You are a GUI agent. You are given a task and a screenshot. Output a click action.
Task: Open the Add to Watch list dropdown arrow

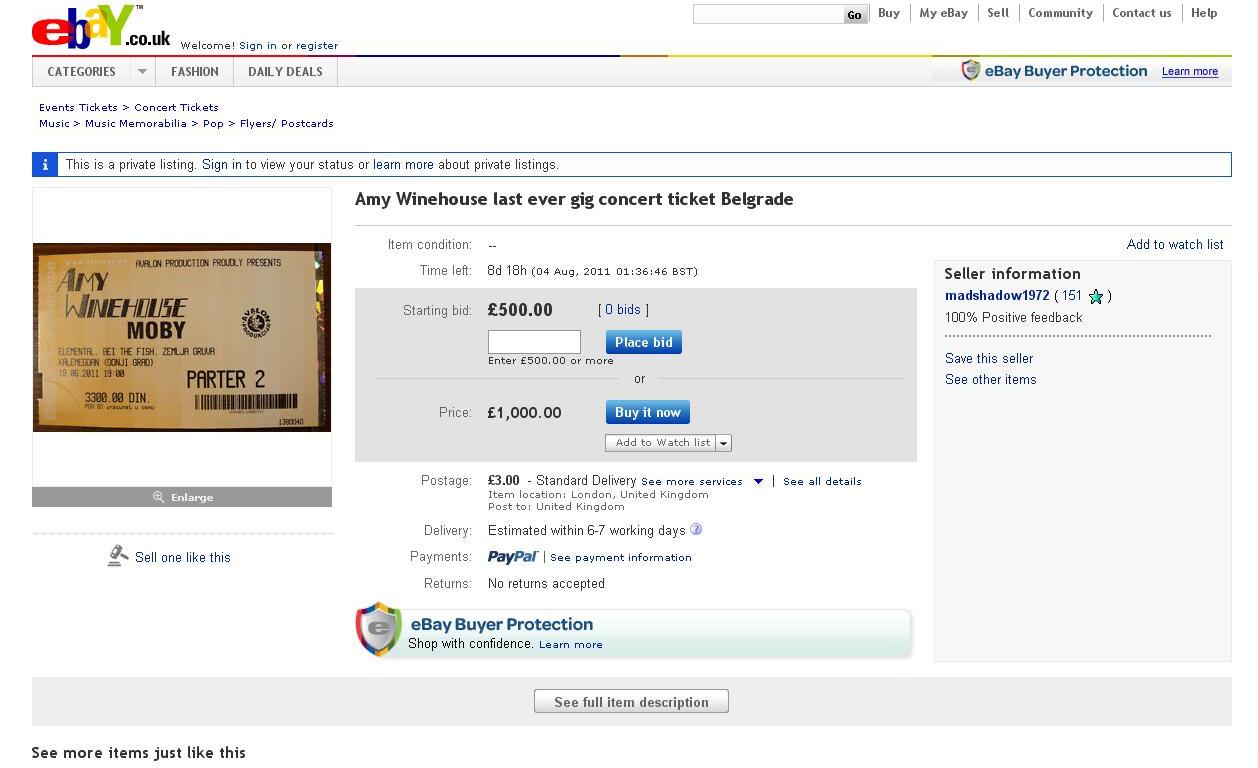(x=724, y=443)
